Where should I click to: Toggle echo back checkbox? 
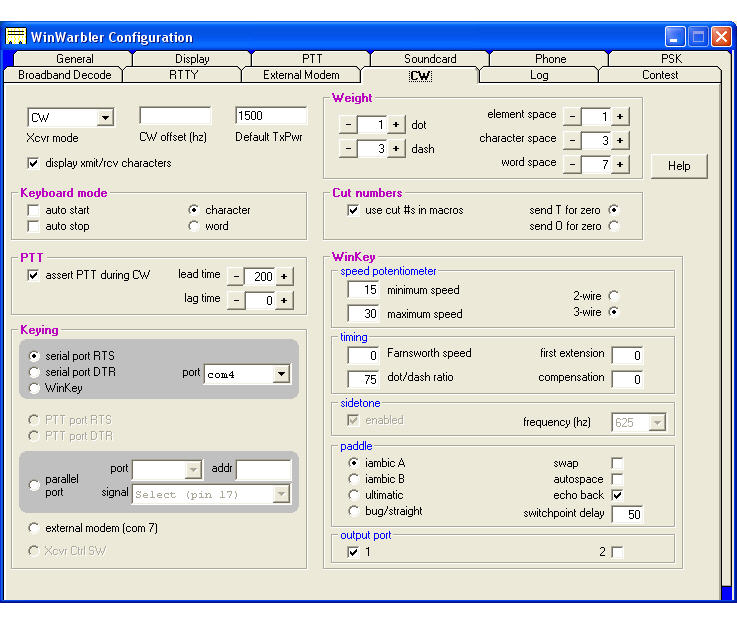click(x=617, y=495)
